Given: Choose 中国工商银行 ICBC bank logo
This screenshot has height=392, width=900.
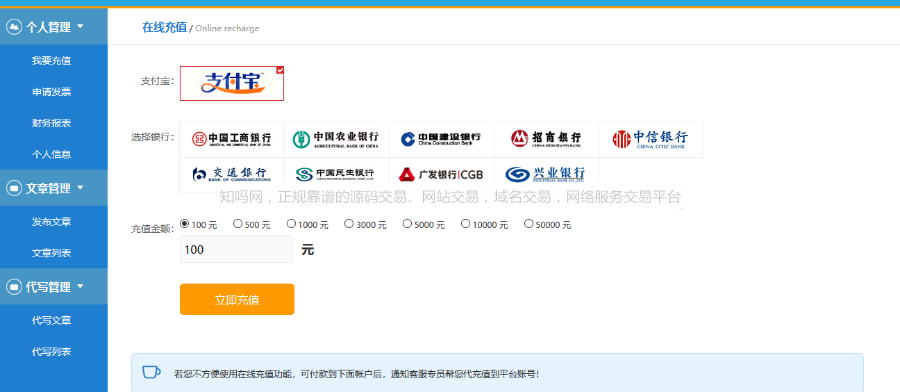Looking at the screenshot, I should (x=232, y=139).
